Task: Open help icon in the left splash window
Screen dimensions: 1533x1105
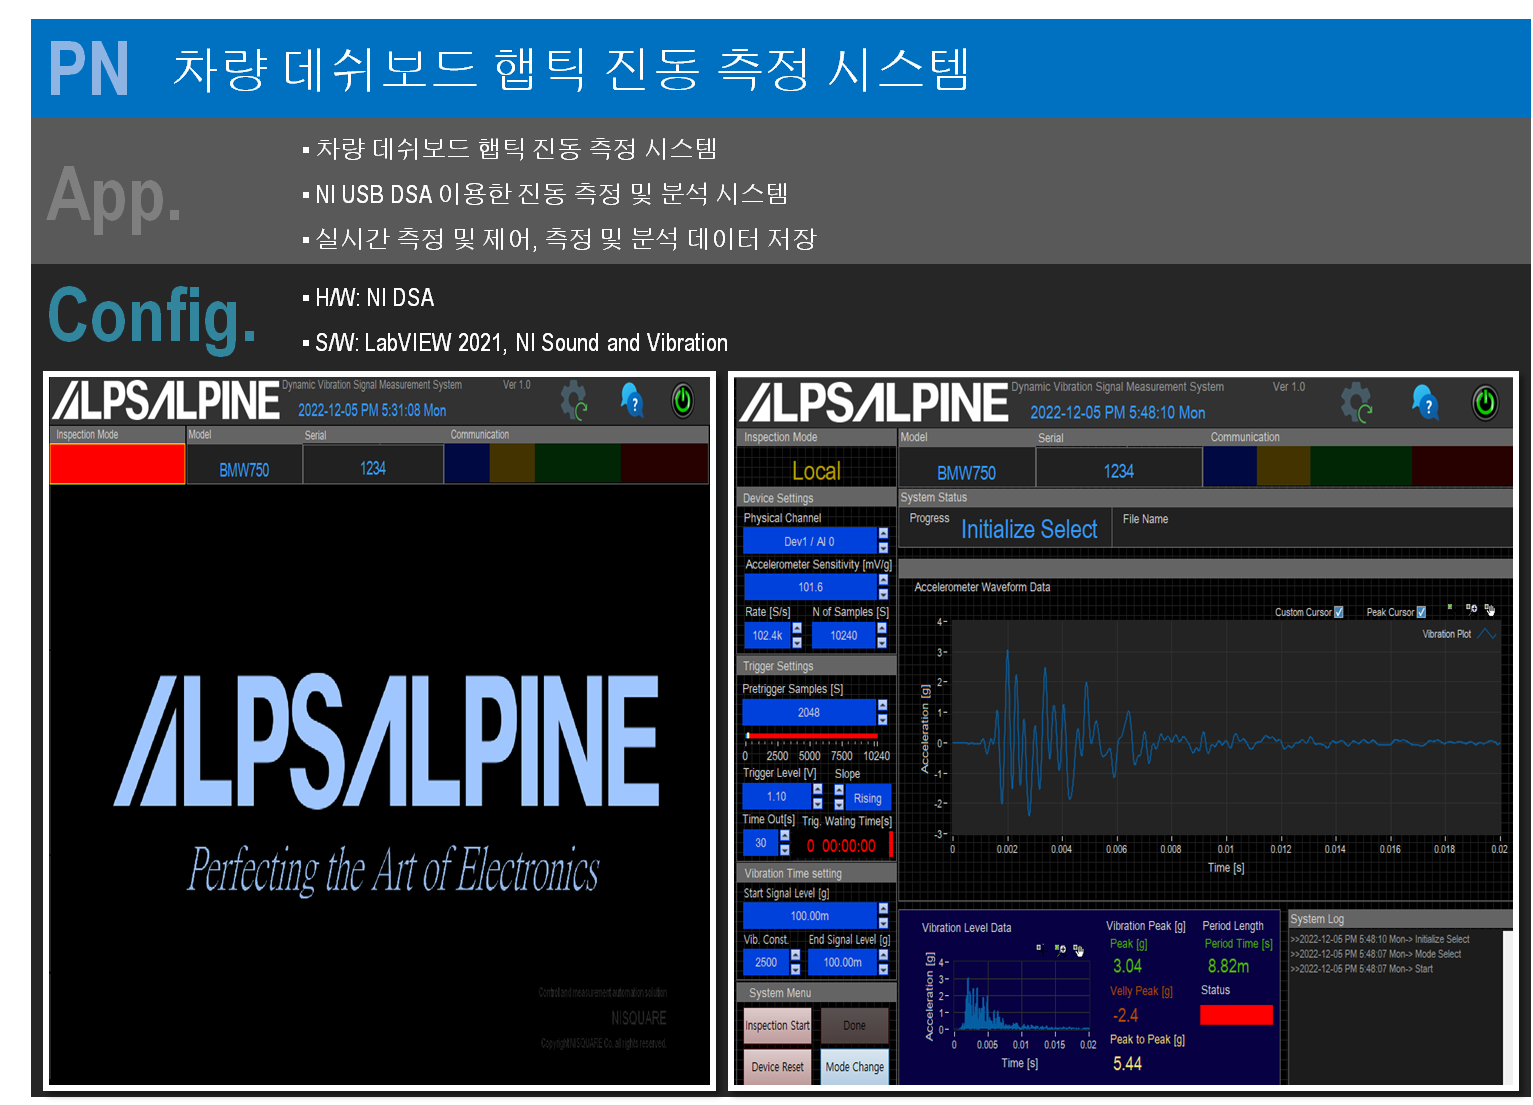Action: pyautogui.click(x=632, y=399)
